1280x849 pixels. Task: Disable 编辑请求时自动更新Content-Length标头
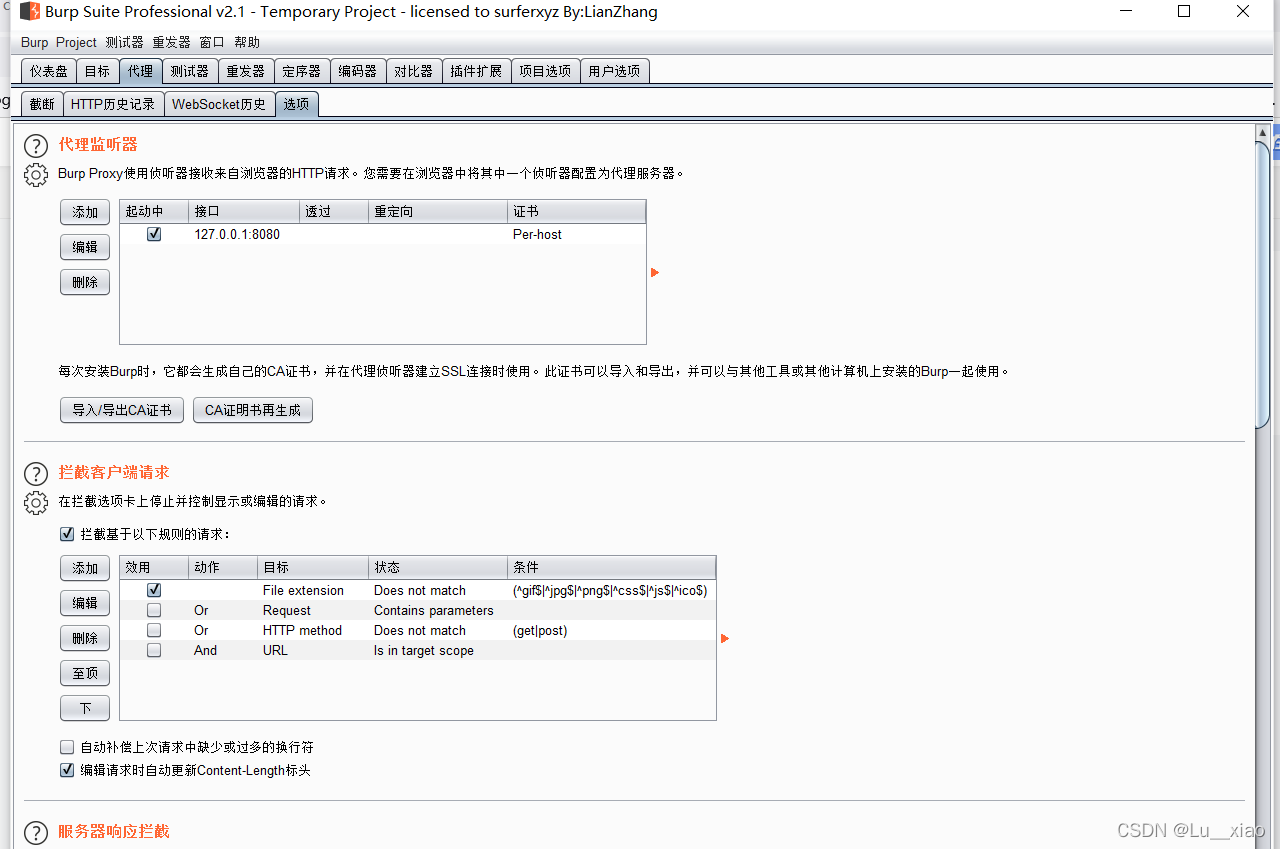click(67, 770)
